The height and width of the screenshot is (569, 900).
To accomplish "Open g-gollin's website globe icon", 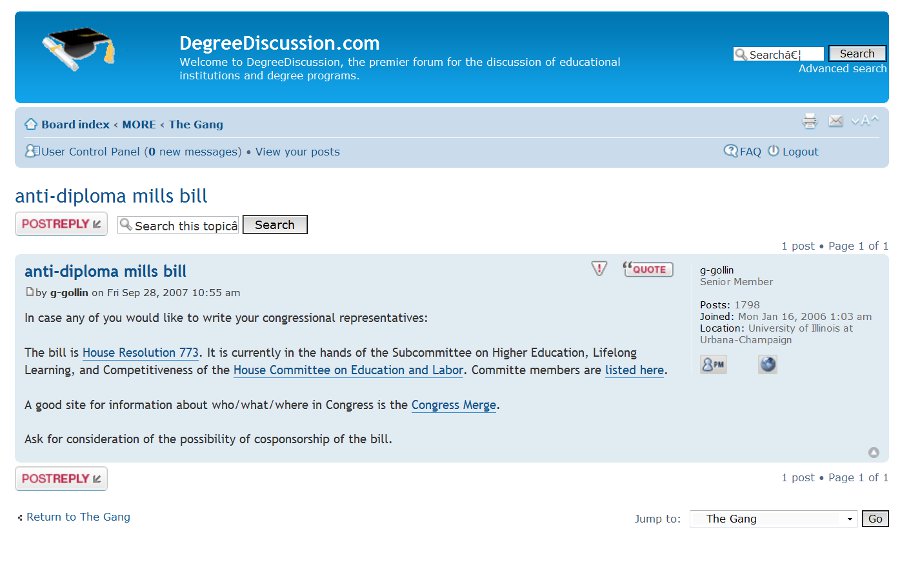I will click(767, 364).
